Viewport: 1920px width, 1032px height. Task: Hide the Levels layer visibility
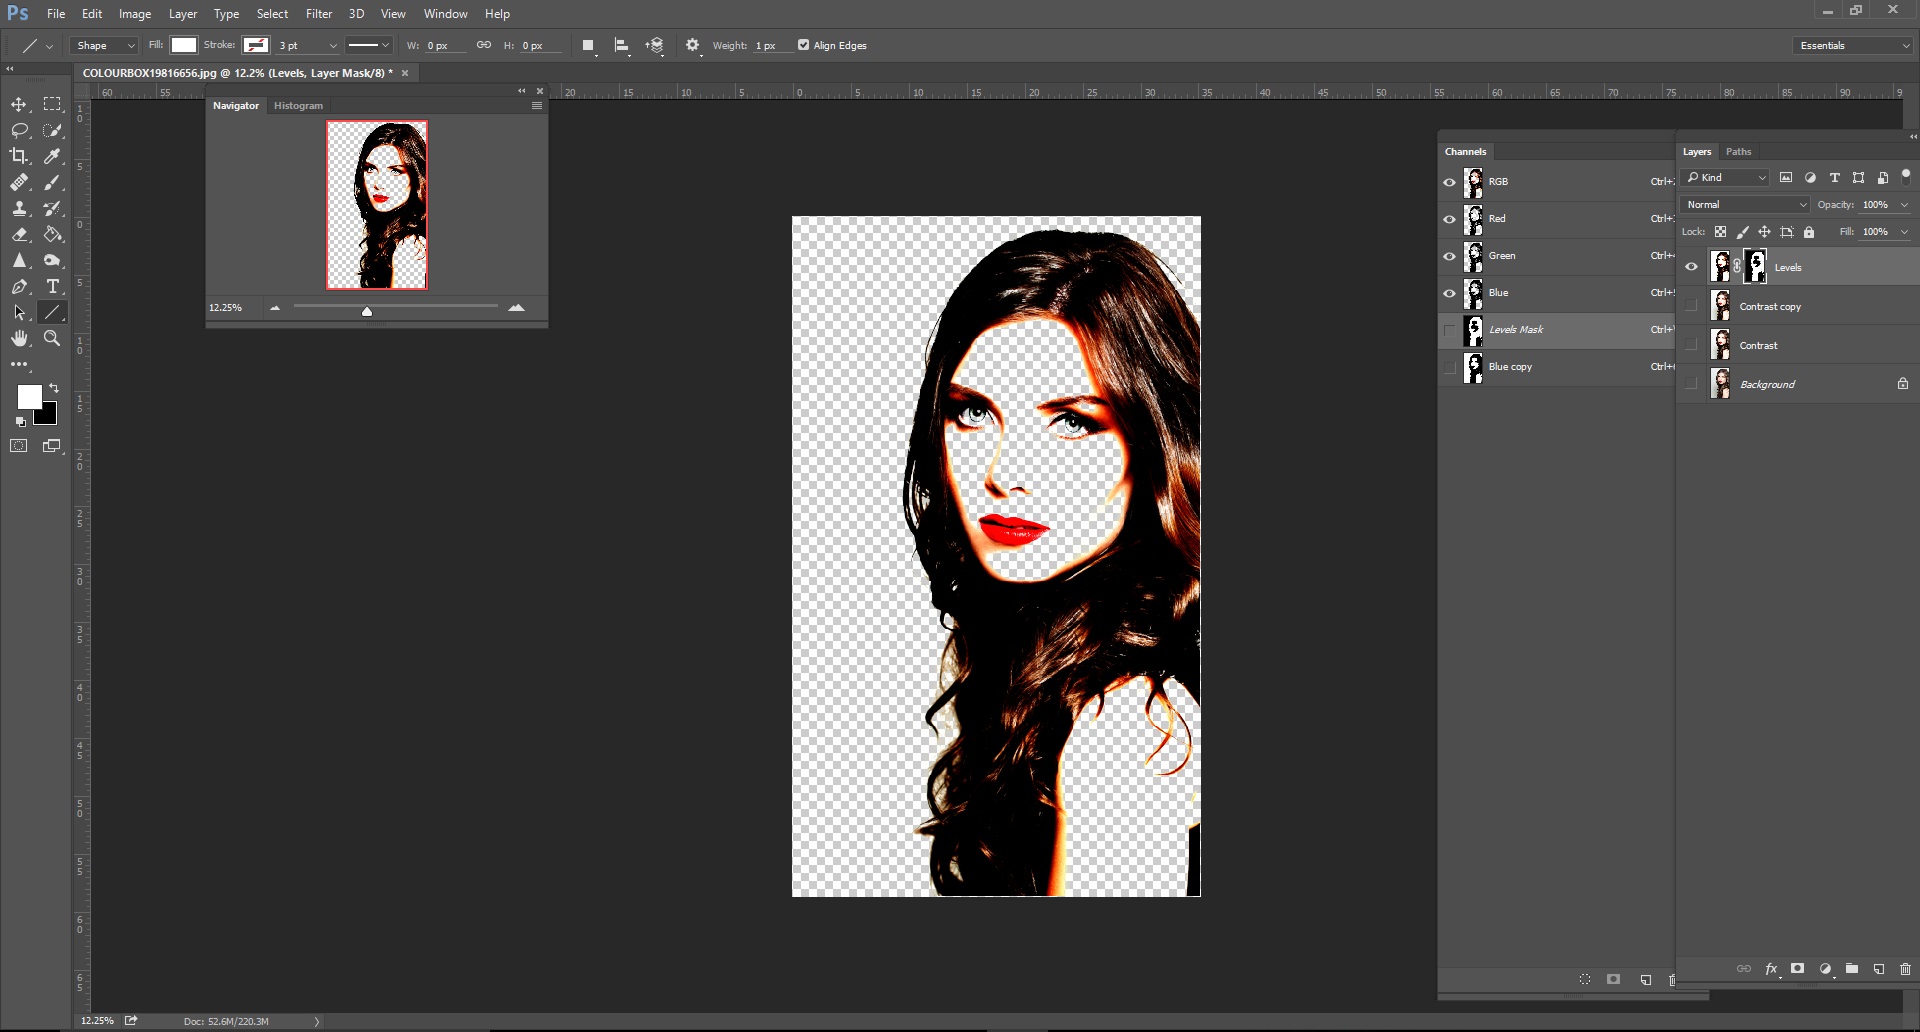coord(1691,267)
